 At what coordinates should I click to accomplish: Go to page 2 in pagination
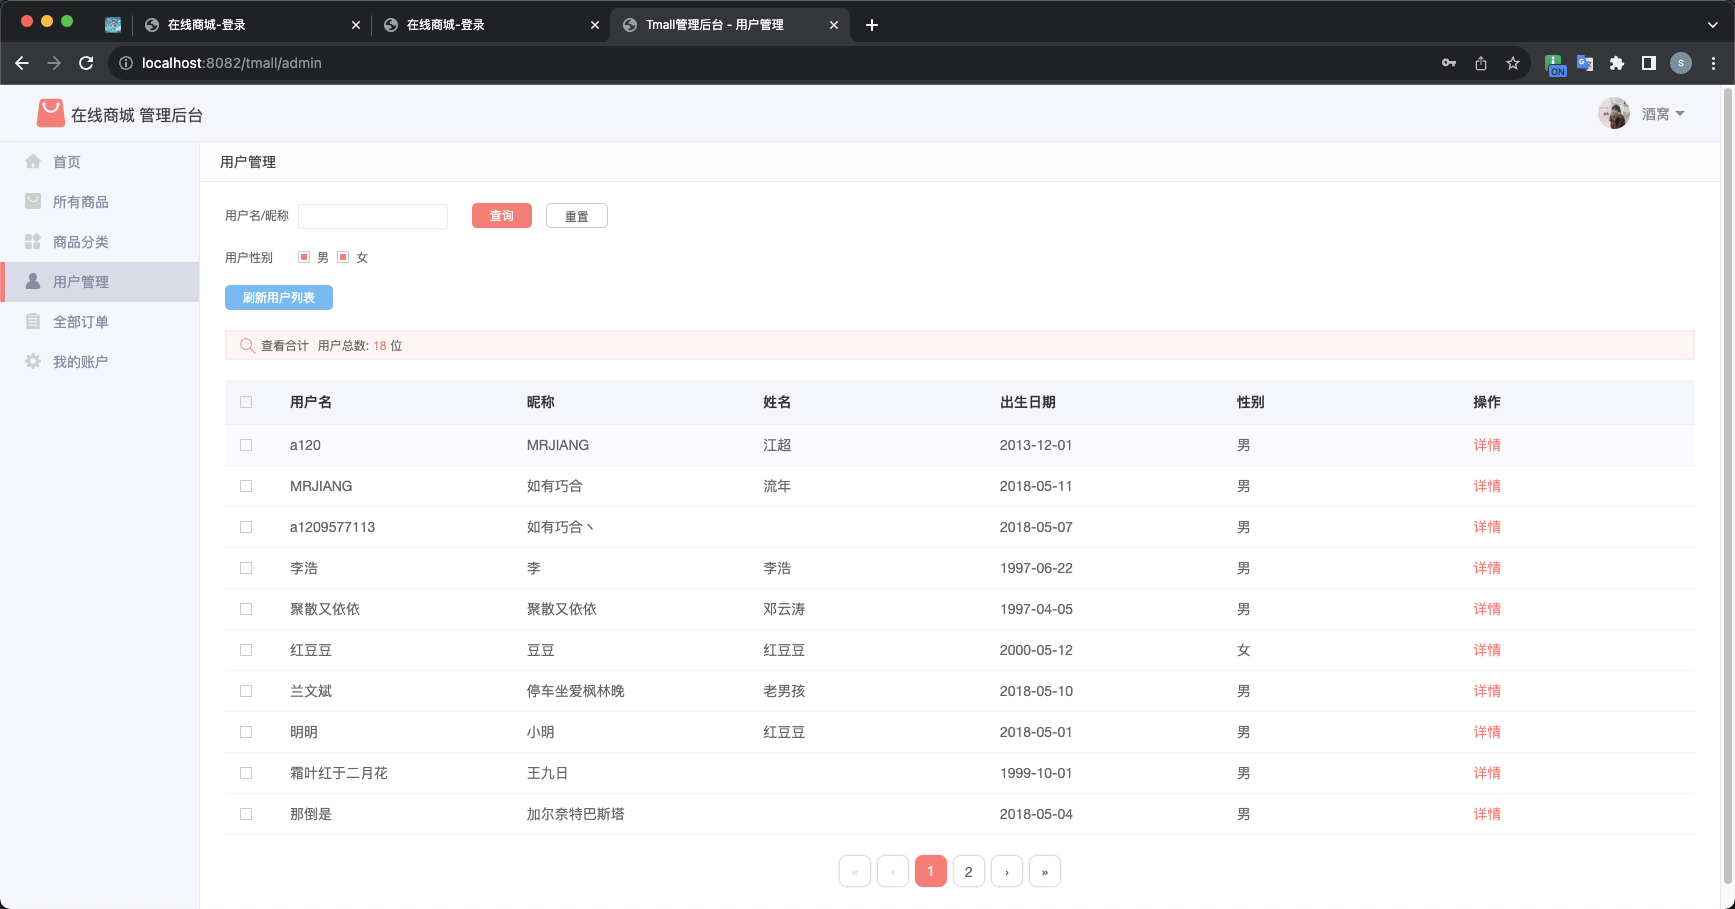tap(968, 871)
